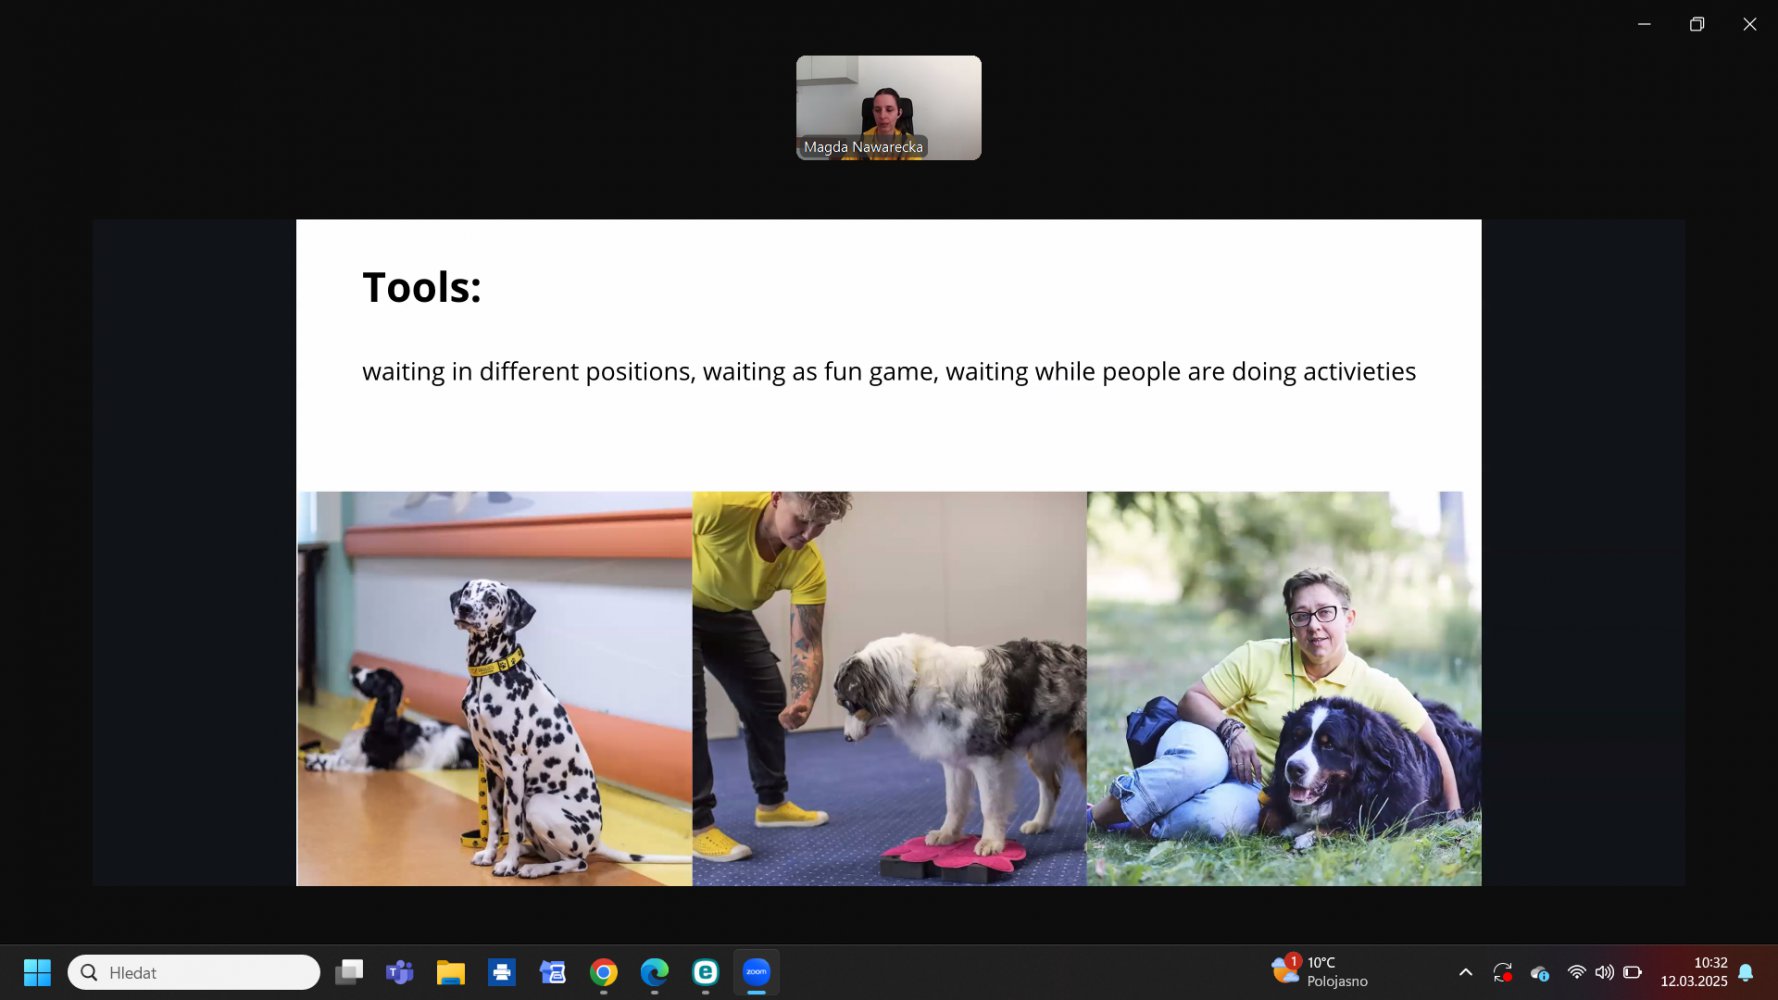
Task: Expand the hidden system tray icons
Action: point(1465,972)
